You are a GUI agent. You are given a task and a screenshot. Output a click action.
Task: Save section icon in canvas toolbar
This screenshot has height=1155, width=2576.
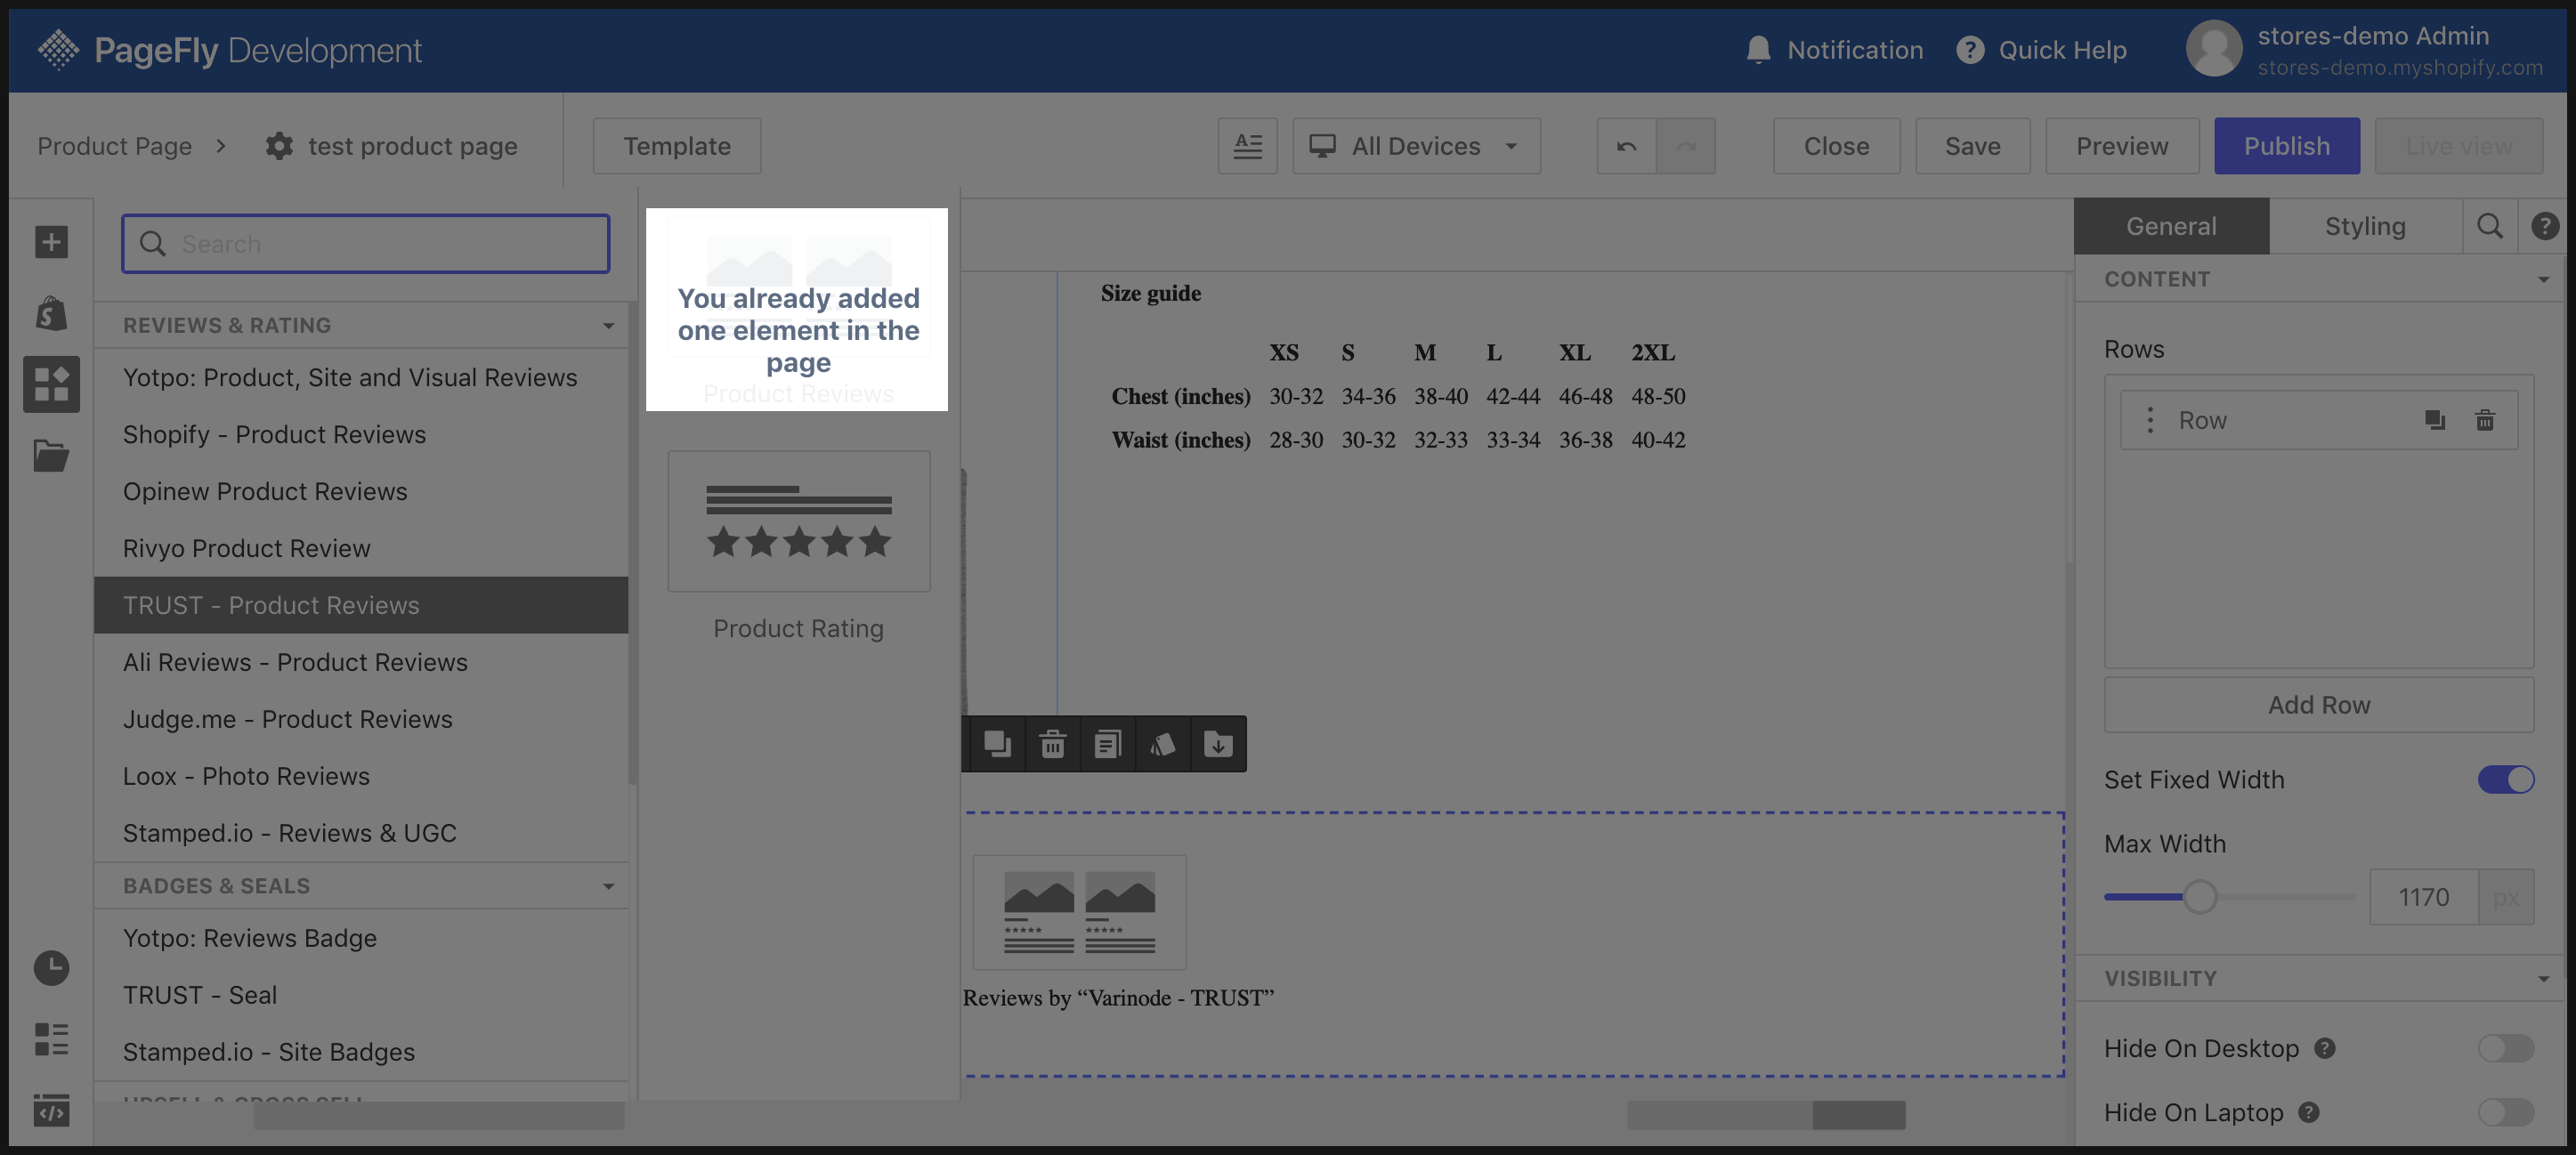[1218, 744]
